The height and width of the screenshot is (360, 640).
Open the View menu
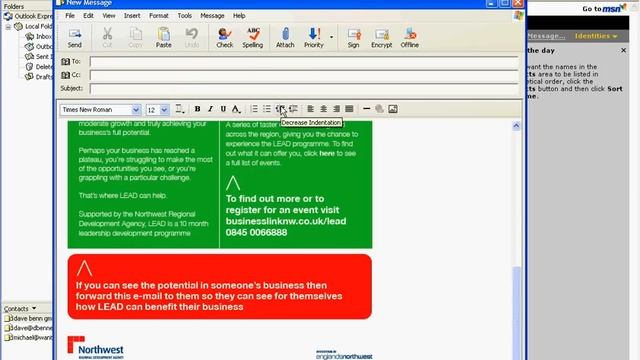tap(109, 16)
